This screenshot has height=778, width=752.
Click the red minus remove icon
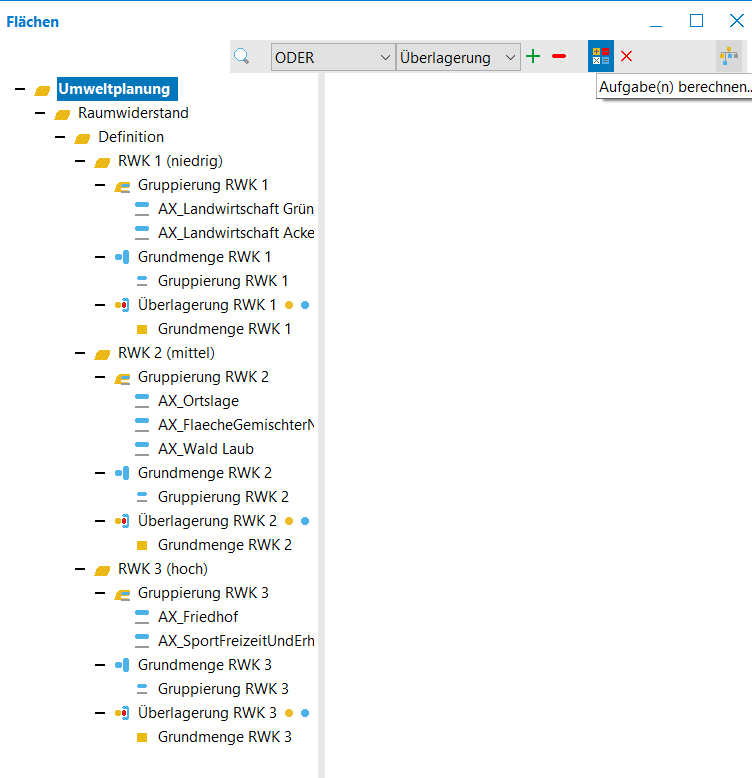(559, 57)
